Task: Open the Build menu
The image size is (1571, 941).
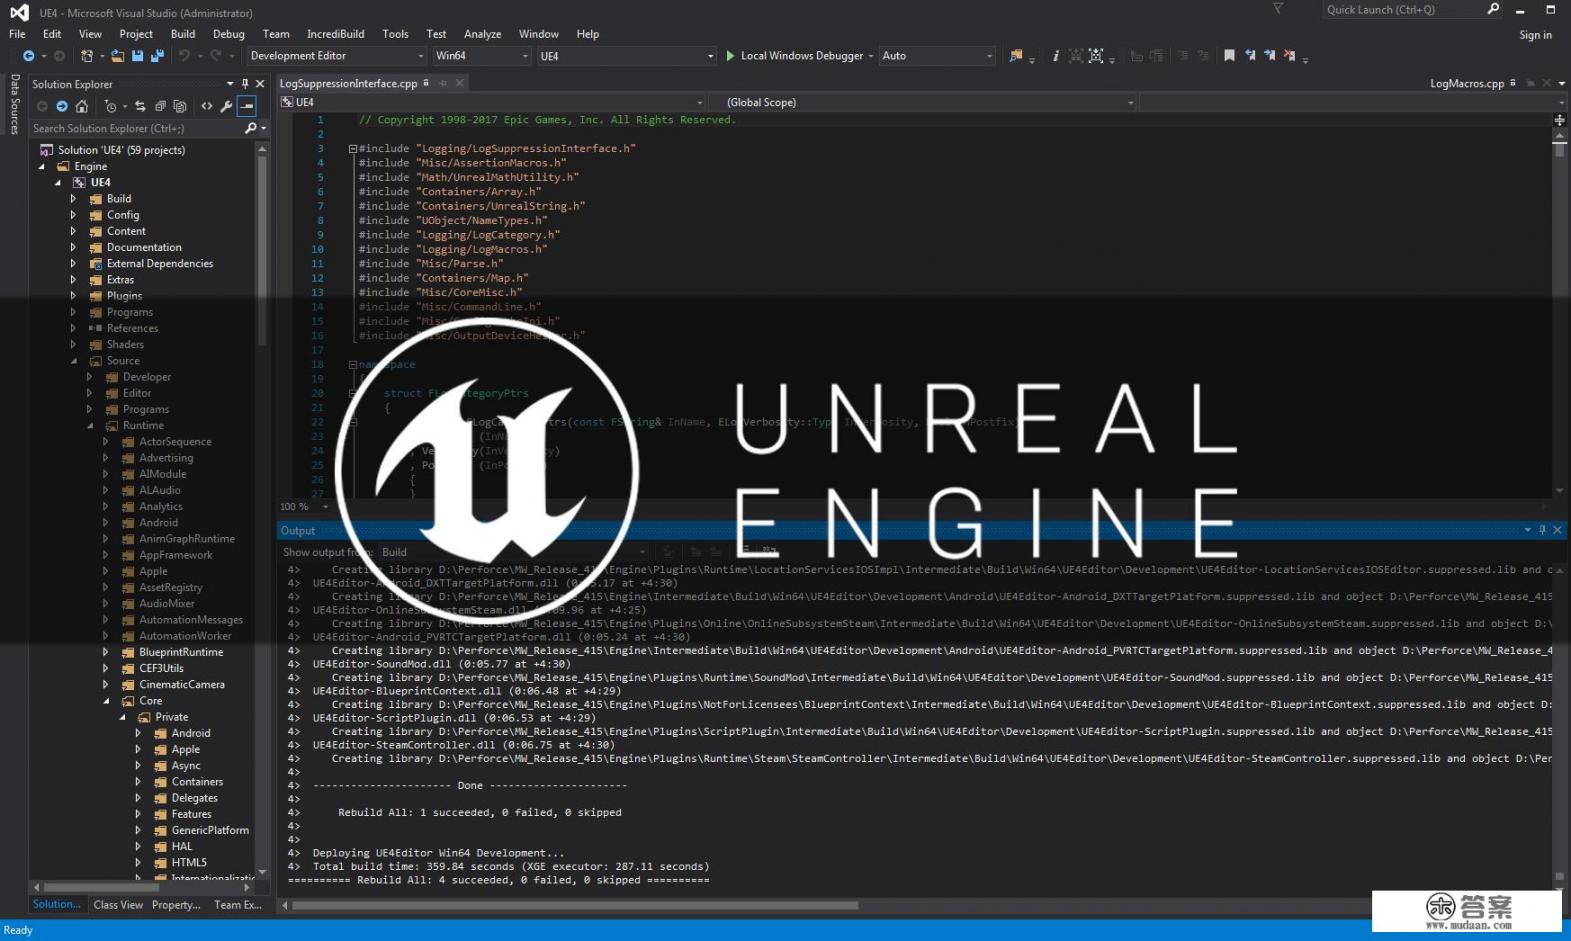Action: pyautogui.click(x=183, y=34)
